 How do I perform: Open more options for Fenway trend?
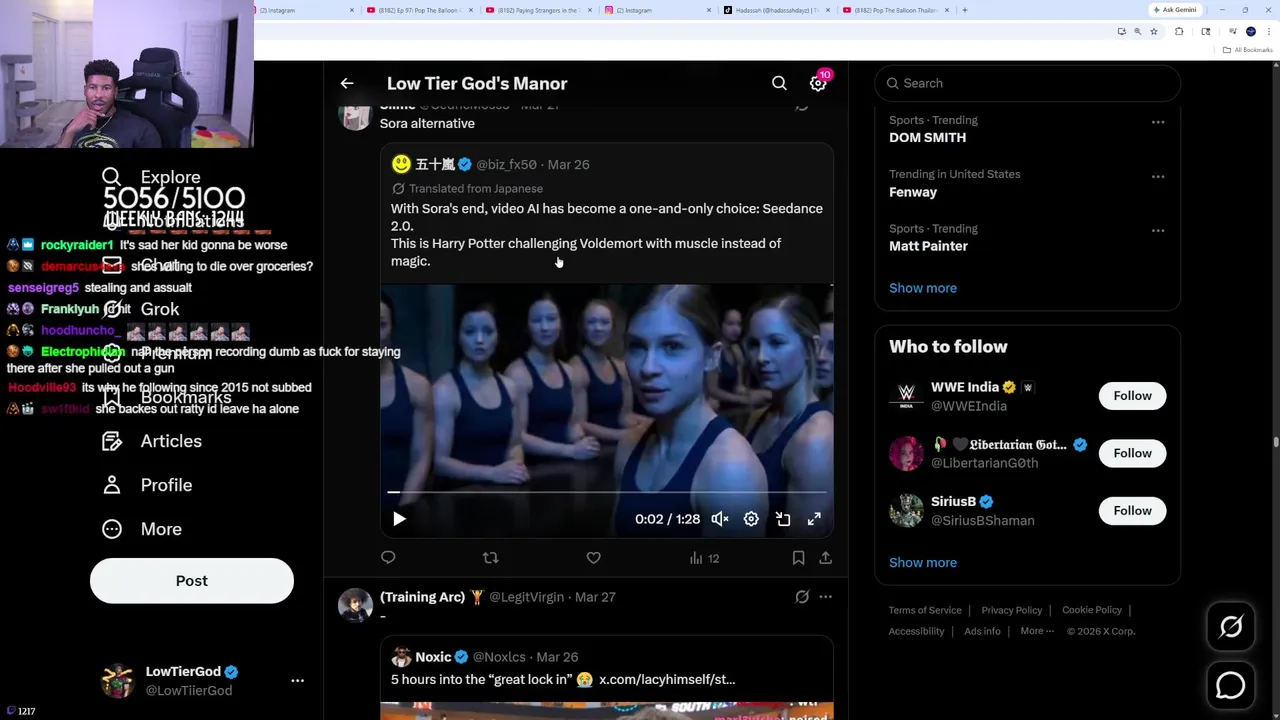point(1158,176)
